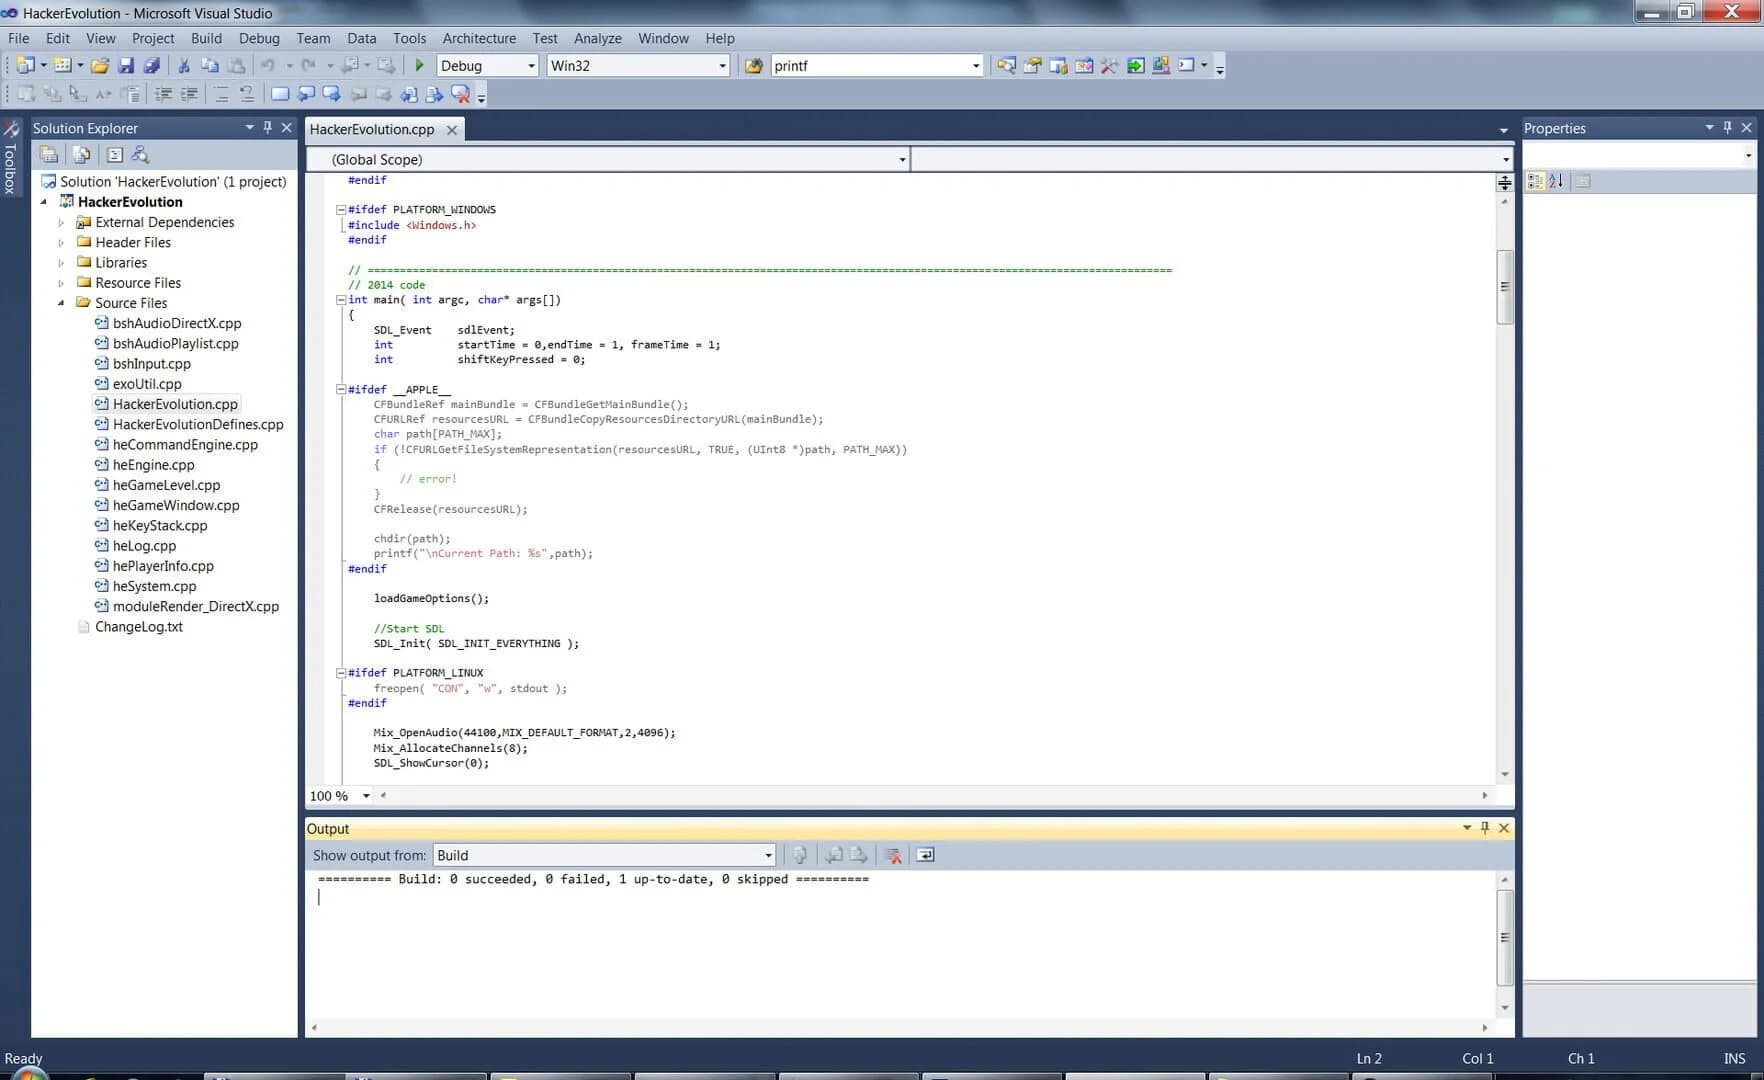Auto-hide the Properties window with its pin
1764x1080 pixels.
pos(1726,128)
